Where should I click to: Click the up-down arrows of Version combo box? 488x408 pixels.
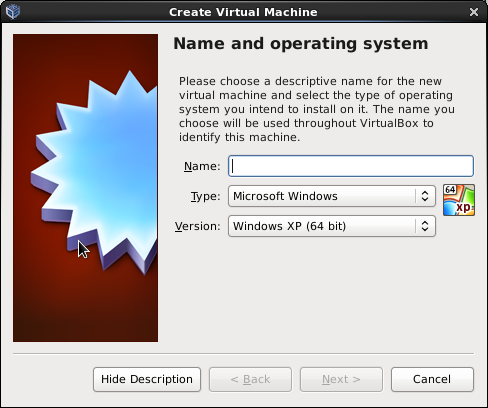click(x=425, y=226)
